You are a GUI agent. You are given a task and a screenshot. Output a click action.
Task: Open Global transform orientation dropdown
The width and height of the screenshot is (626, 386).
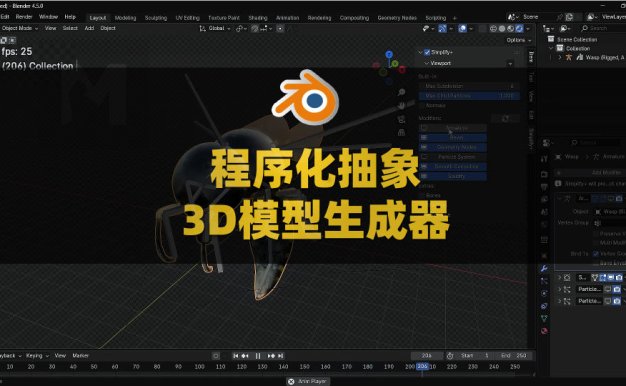pyautogui.click(x=215, y=28)
